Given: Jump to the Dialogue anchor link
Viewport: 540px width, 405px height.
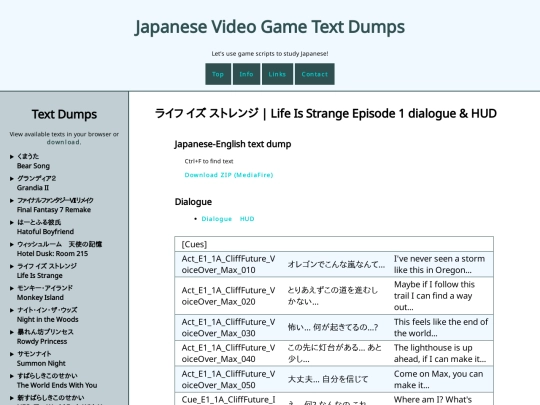Looking at the screenshot, I should (217, 219).
